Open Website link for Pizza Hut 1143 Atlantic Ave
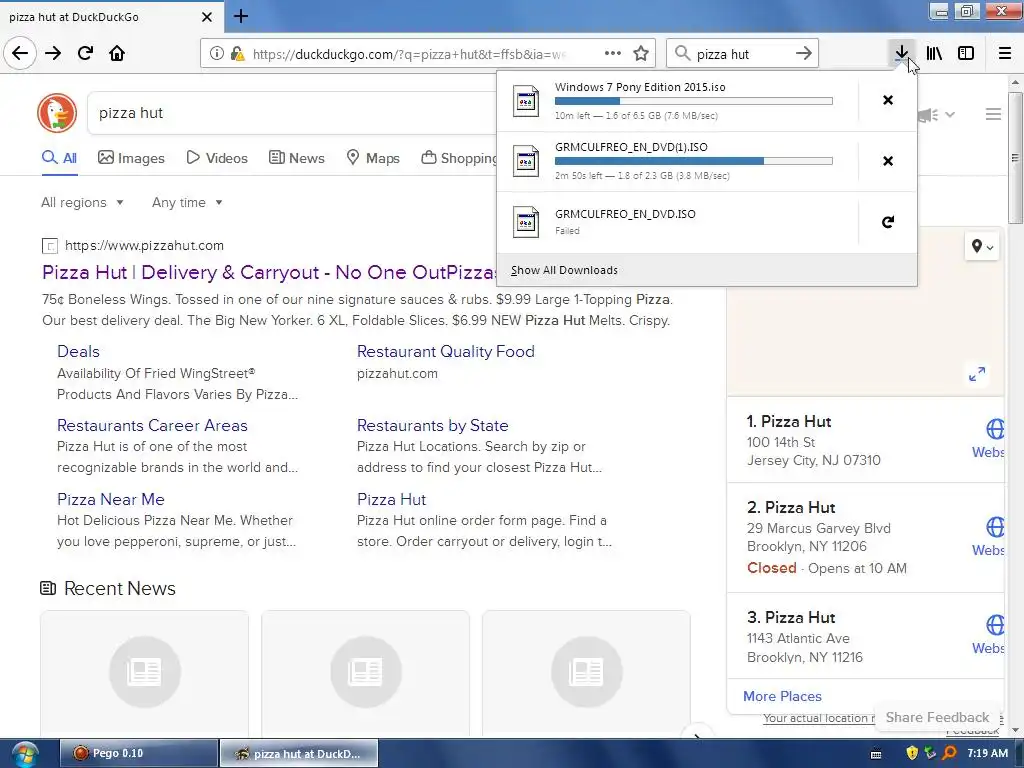The width and height of the screenshot is (1024, 768). 988,635
